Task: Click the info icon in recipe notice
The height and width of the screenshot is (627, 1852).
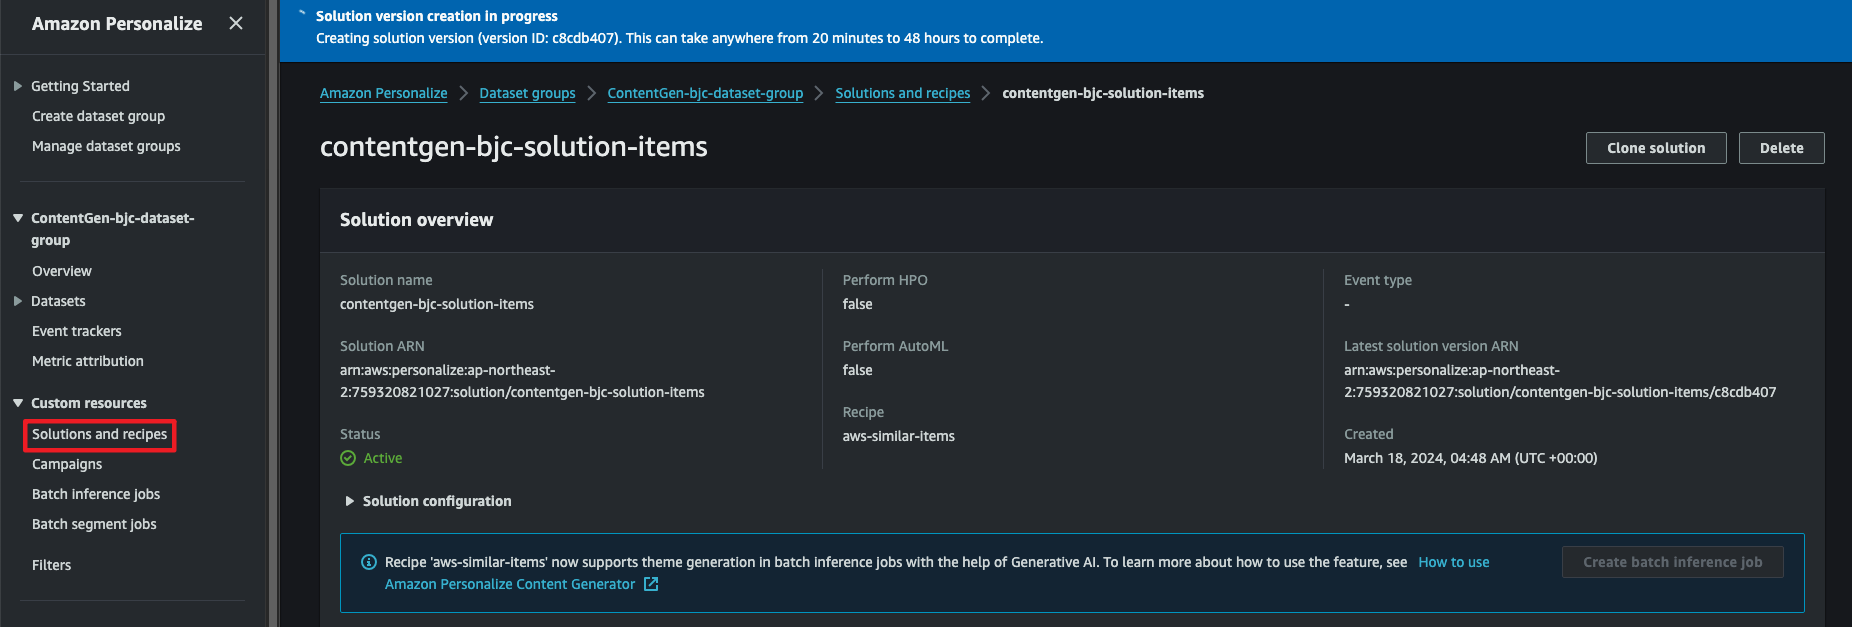Action: (x=368, y=562)
